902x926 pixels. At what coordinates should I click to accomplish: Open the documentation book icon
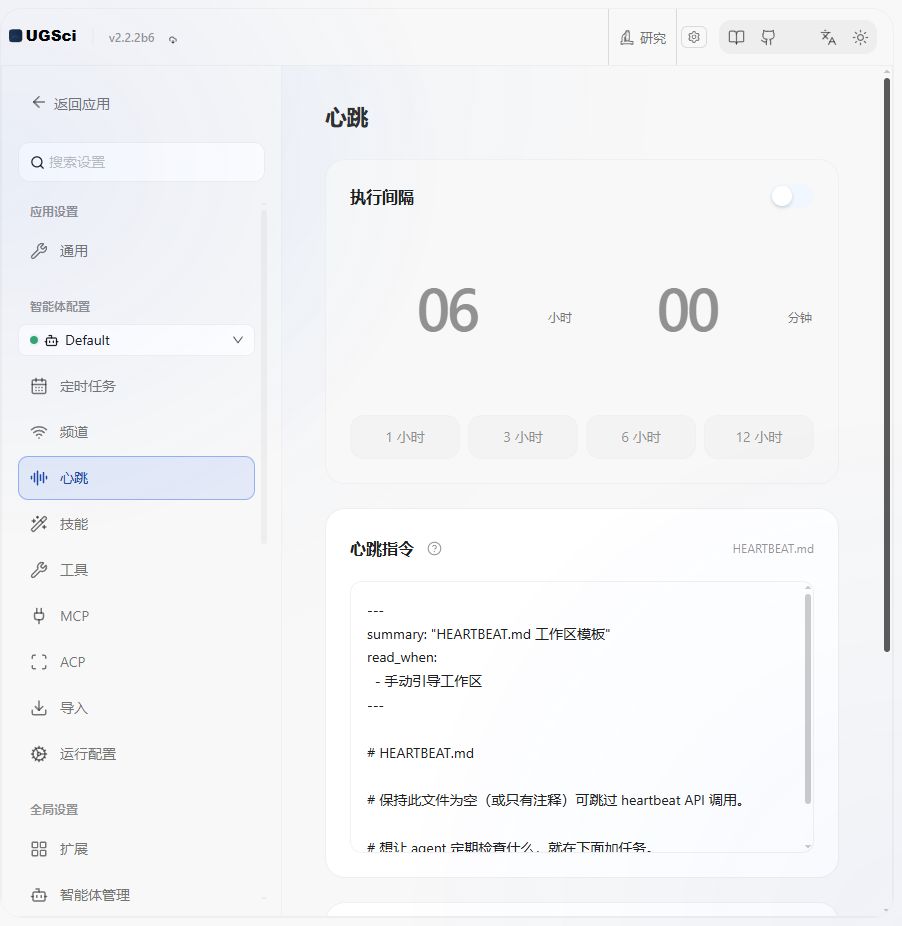pos(736,38)
